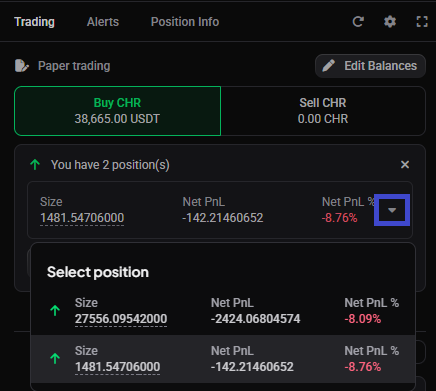The image size is (436, 391).
Task: Choose the list position with size 1481.54706000
Action: (x=223, y=359)
